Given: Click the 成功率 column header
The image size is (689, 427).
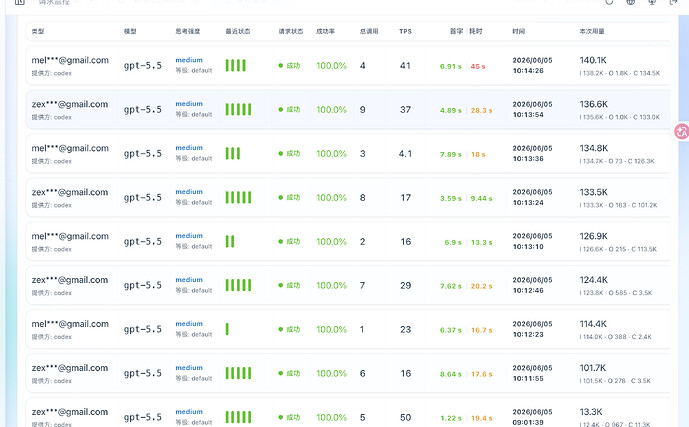Looking at the screenshot, I should 326,32.
